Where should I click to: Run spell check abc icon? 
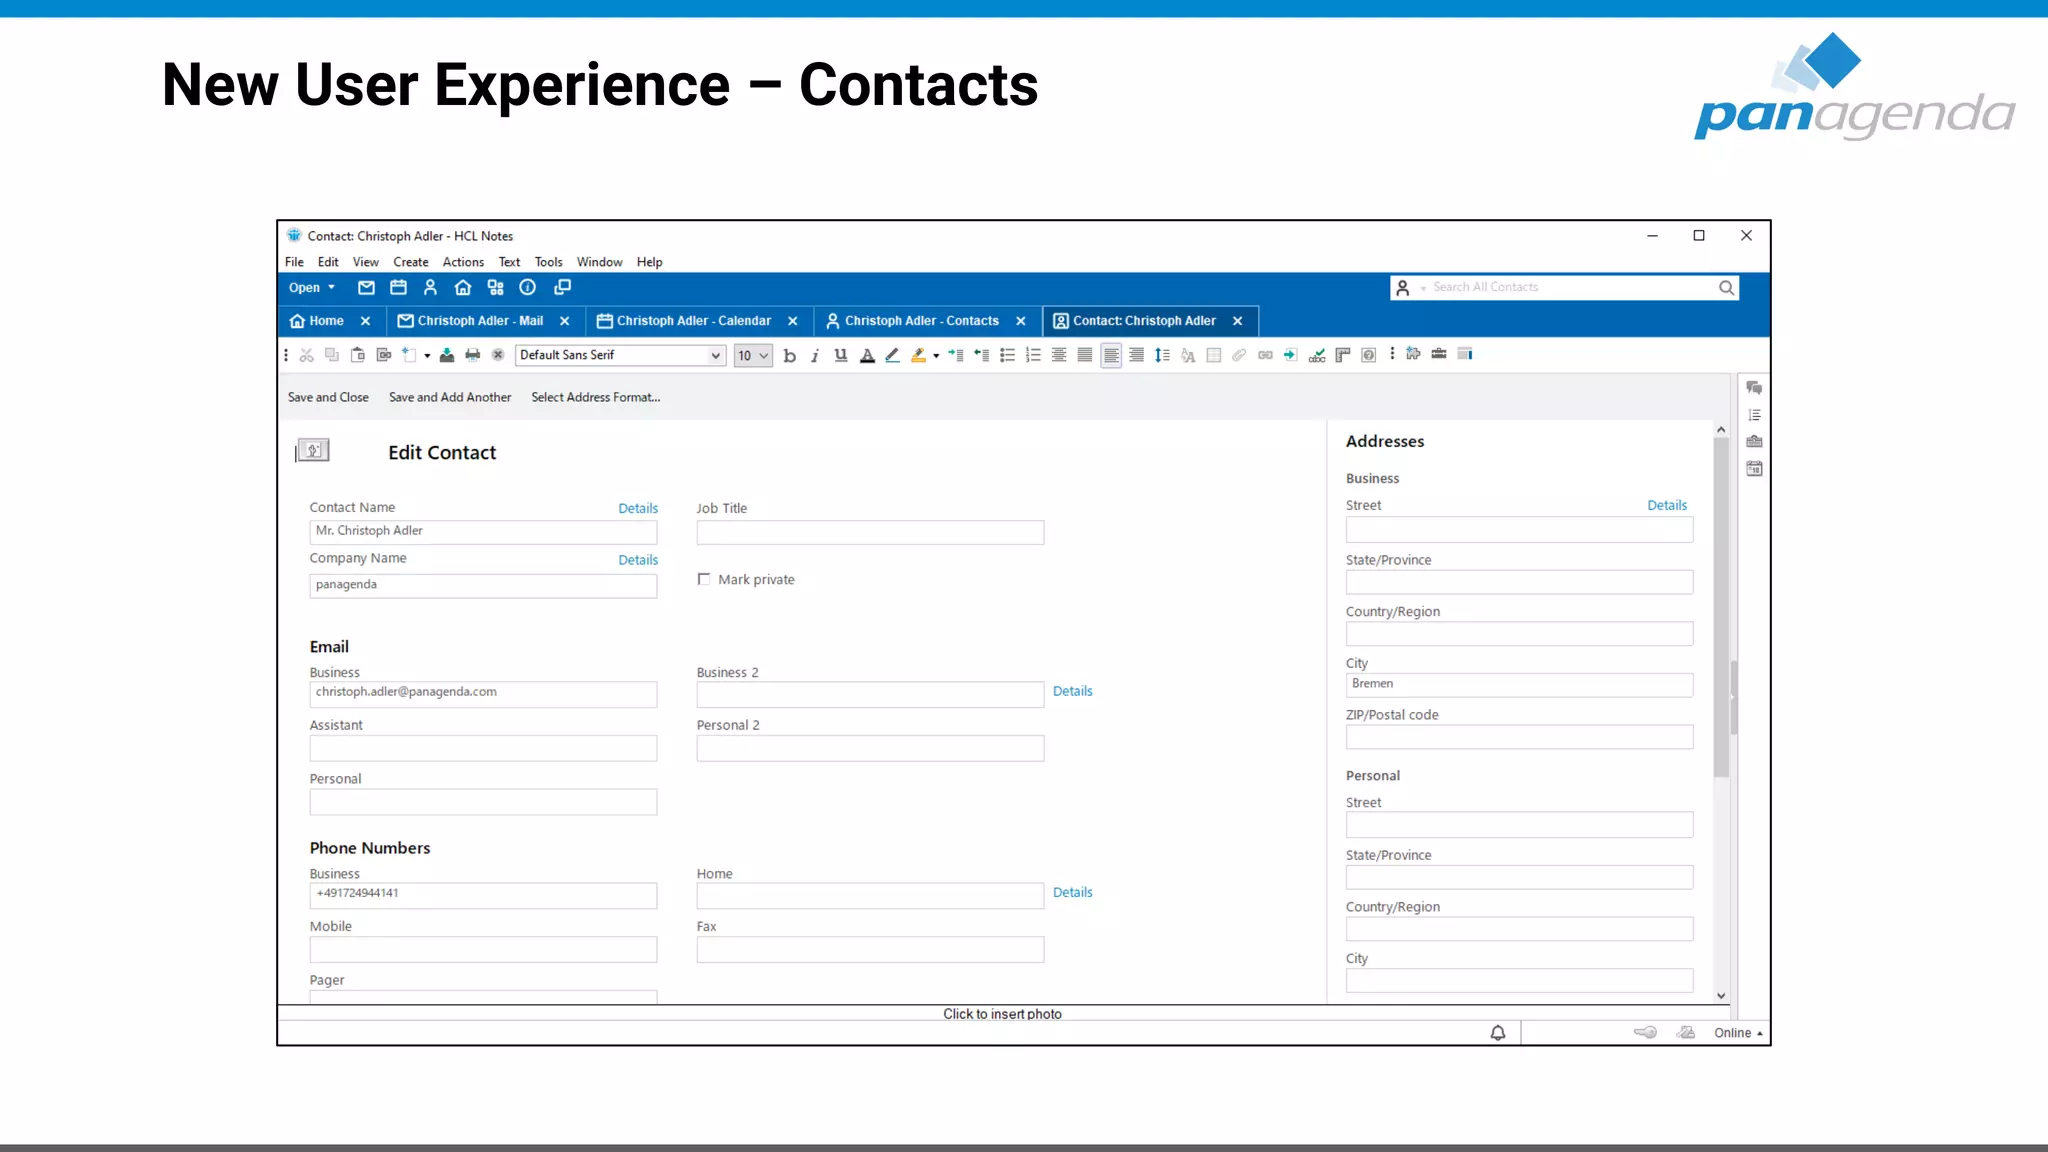[x=1317, y=355]
